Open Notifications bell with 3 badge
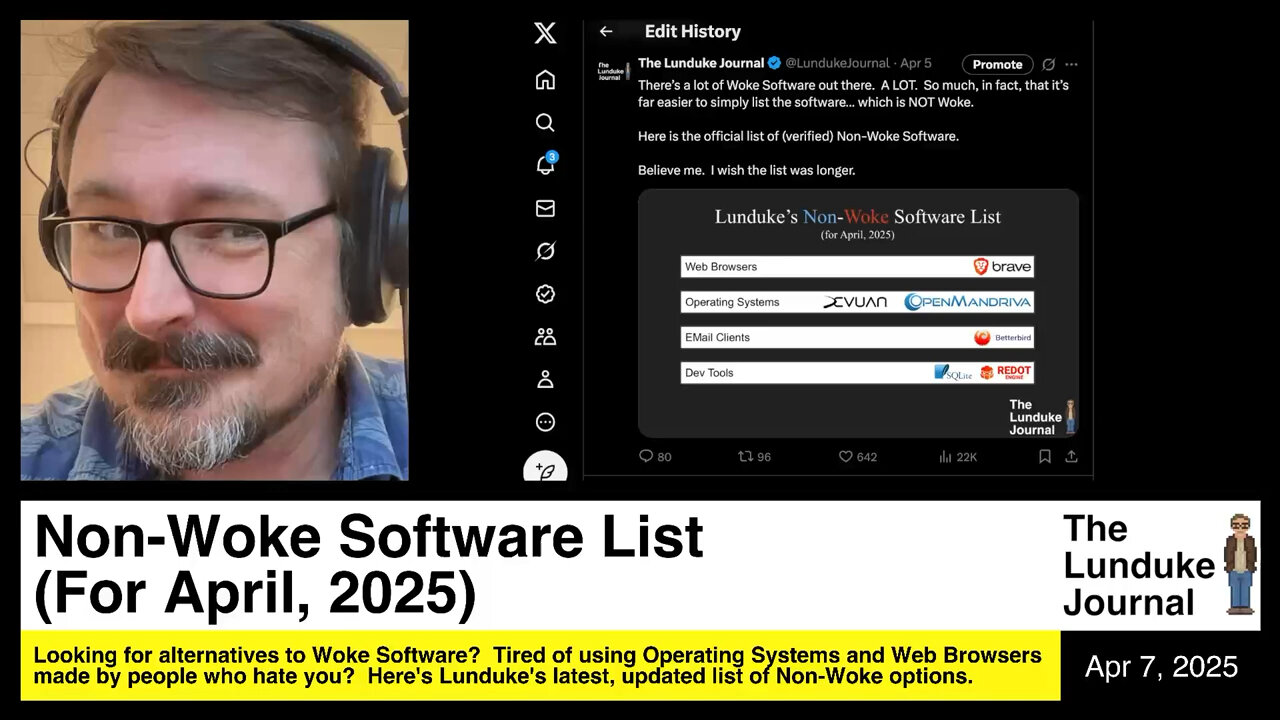 [x=546, y=165]
